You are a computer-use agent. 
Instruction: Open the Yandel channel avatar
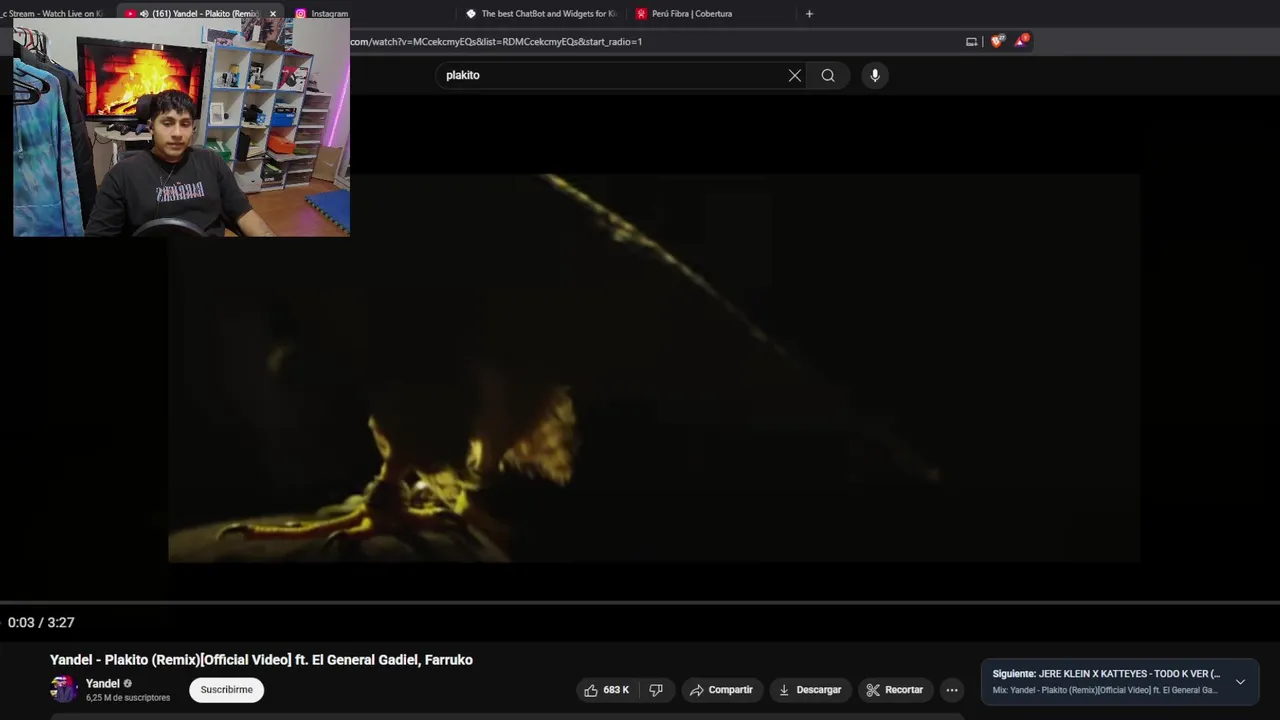pyautogui.click(x=63, y=689)
